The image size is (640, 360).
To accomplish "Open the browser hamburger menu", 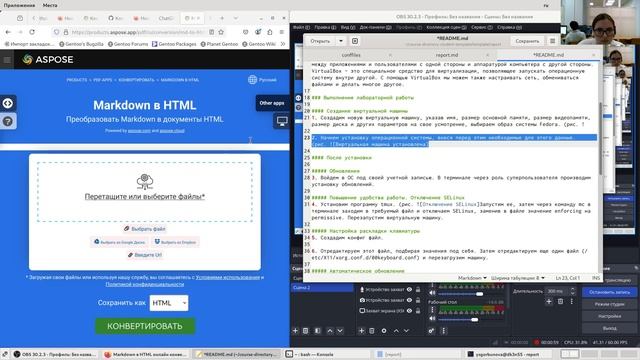I will click(282, 32).
